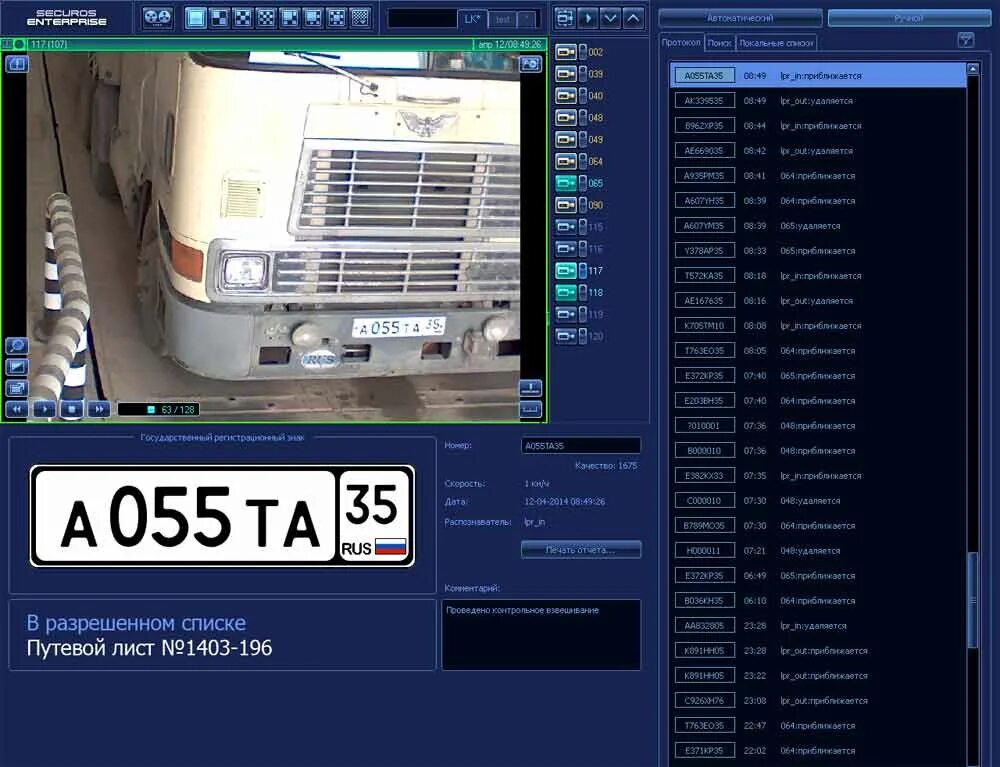Click the up chevron at top toolbar right
The image size is (1000, 767).
coord(631,18)
